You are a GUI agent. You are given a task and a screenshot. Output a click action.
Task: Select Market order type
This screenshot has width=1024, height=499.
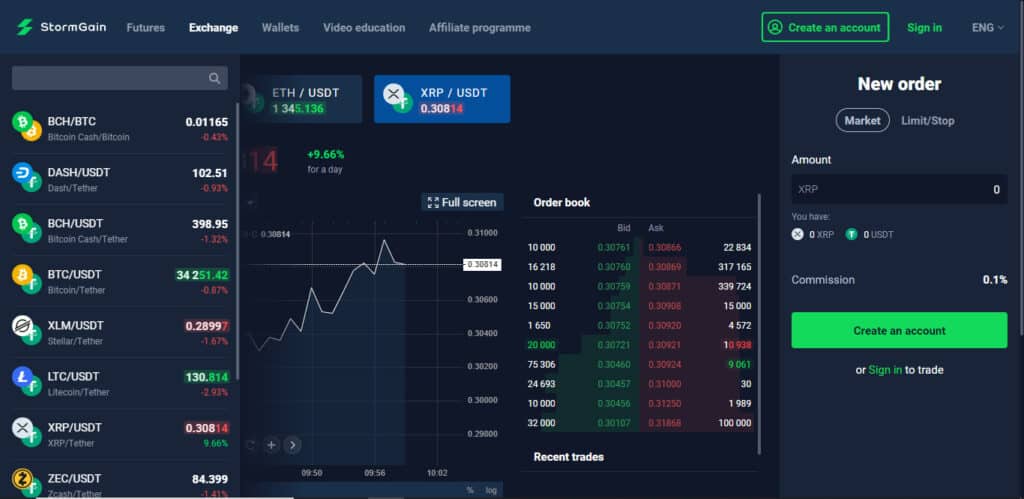click(x=862, y=120)
